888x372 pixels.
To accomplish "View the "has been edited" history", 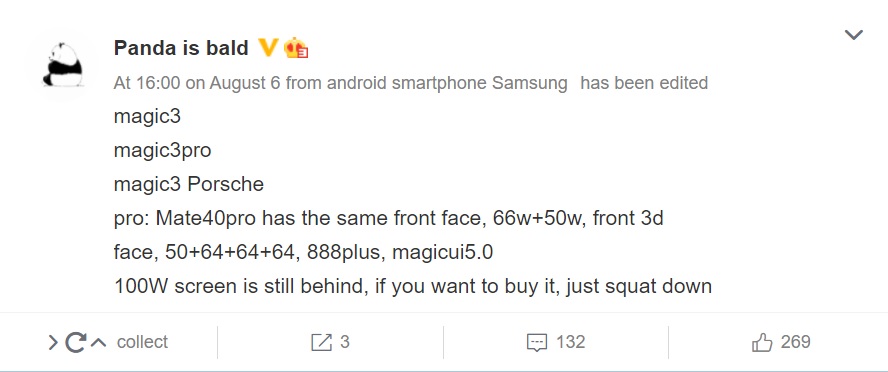I will [644, 83].
